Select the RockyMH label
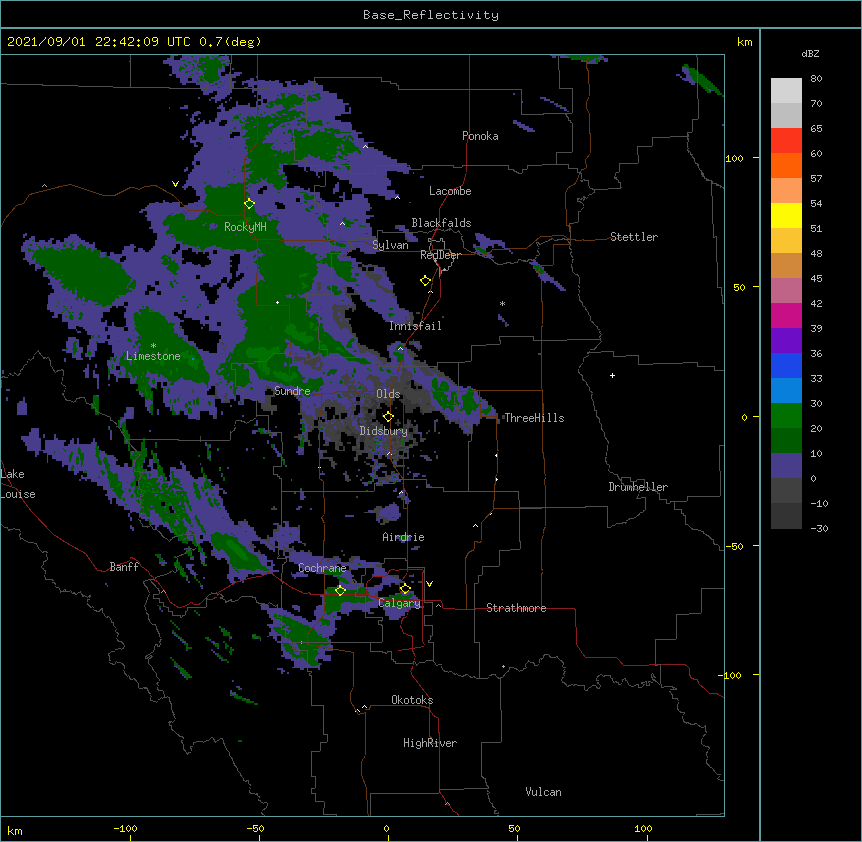This screenshot has height=842, width=862. 245,227
